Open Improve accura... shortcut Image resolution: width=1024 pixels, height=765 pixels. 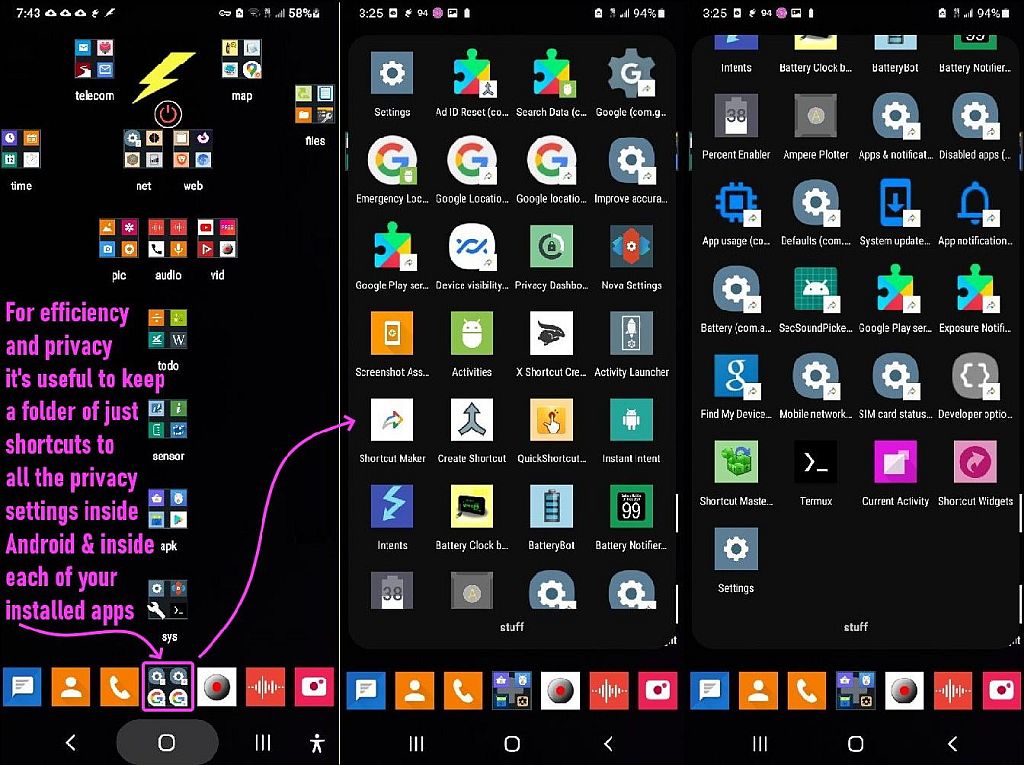pos(632,160)
